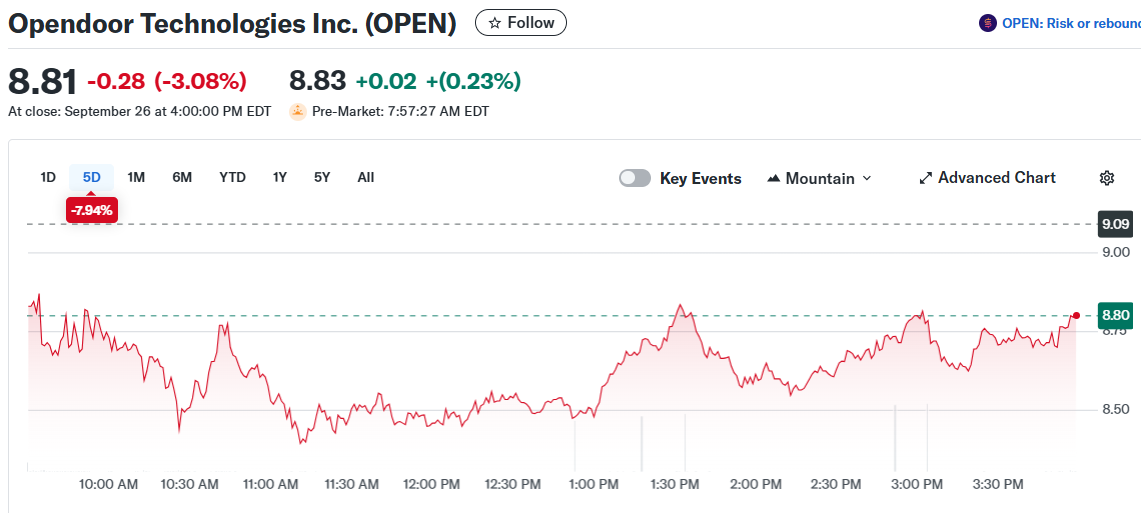This screenshot has width=1141, height=513.
Task: Click the Pre-Market: 7:57:27 AM EDT text
Action: 401,112
